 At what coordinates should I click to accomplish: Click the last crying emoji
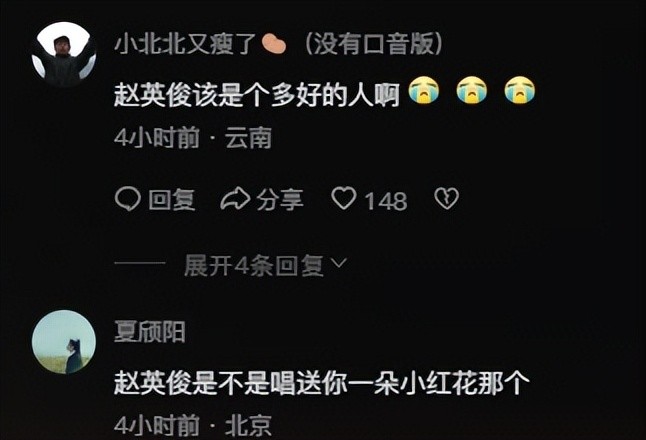point(520,89)
